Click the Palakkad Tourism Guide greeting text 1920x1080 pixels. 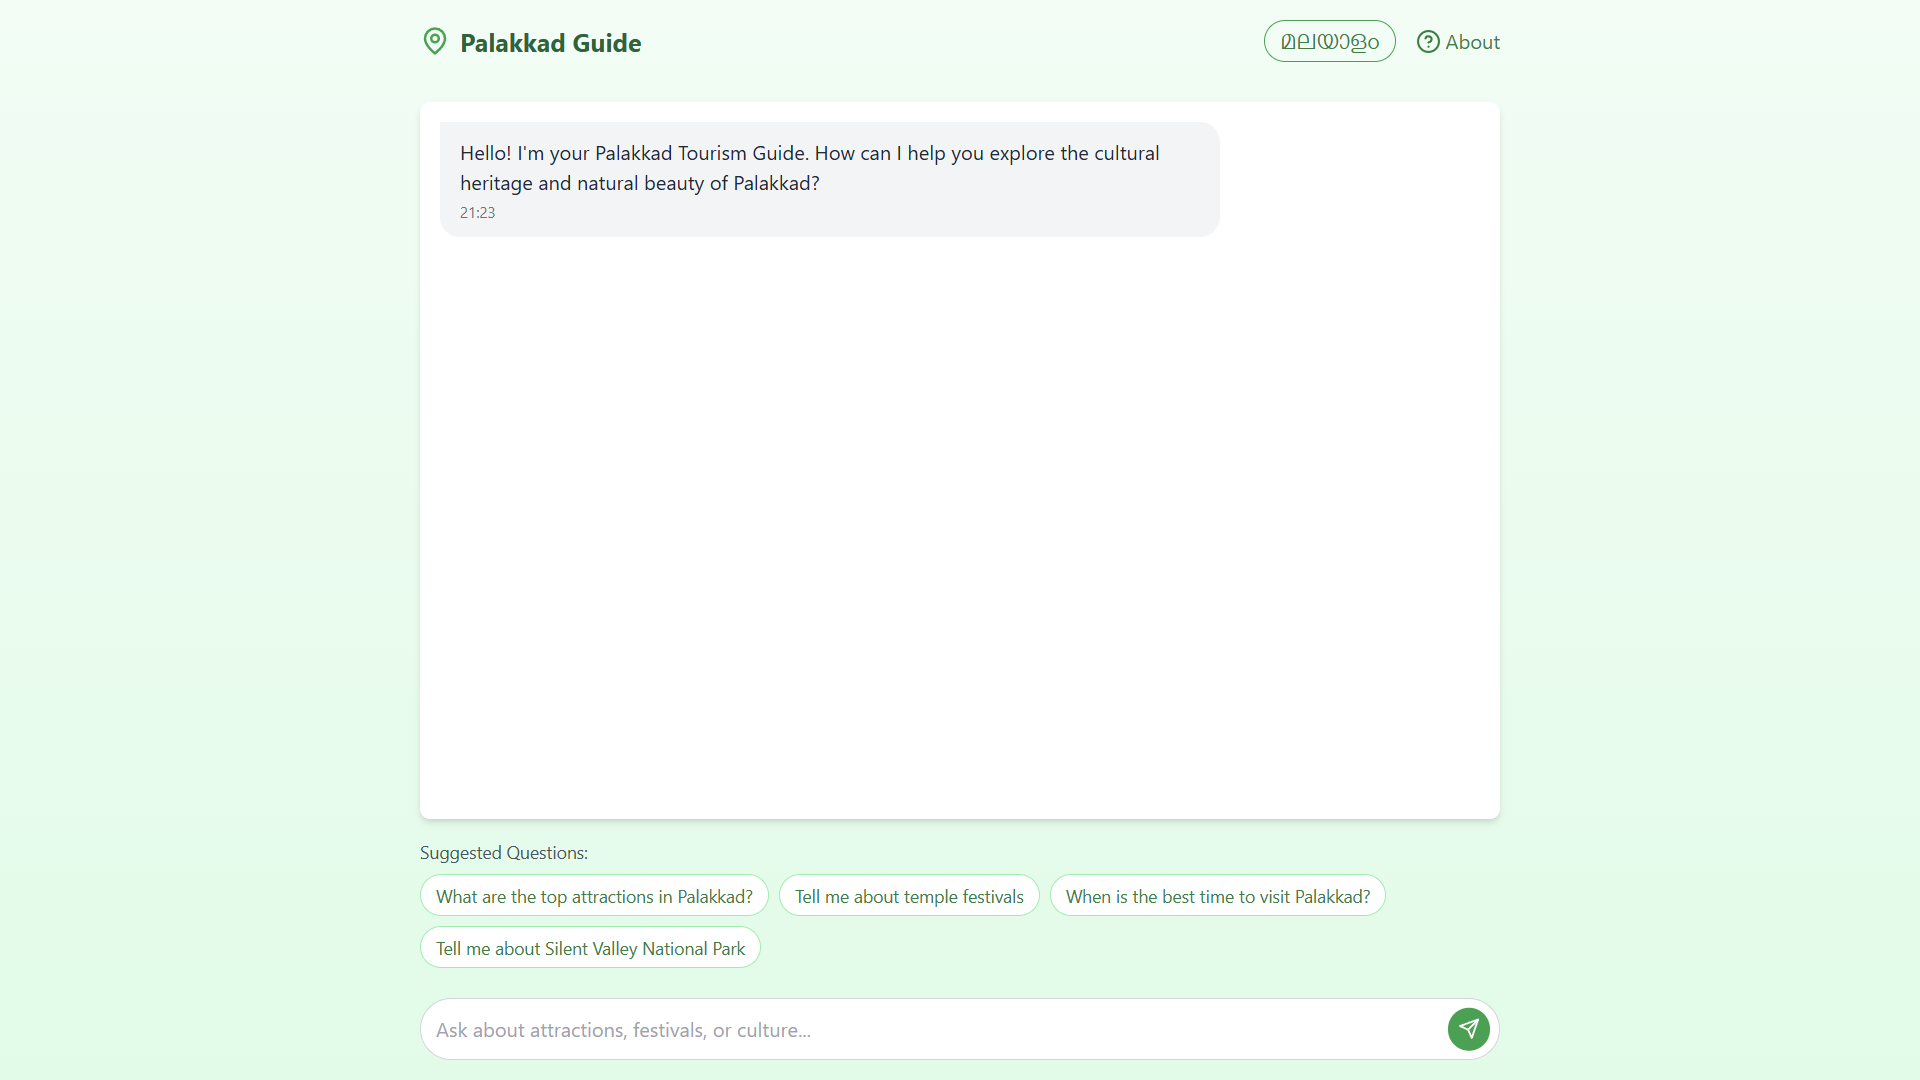click(809, 168)
